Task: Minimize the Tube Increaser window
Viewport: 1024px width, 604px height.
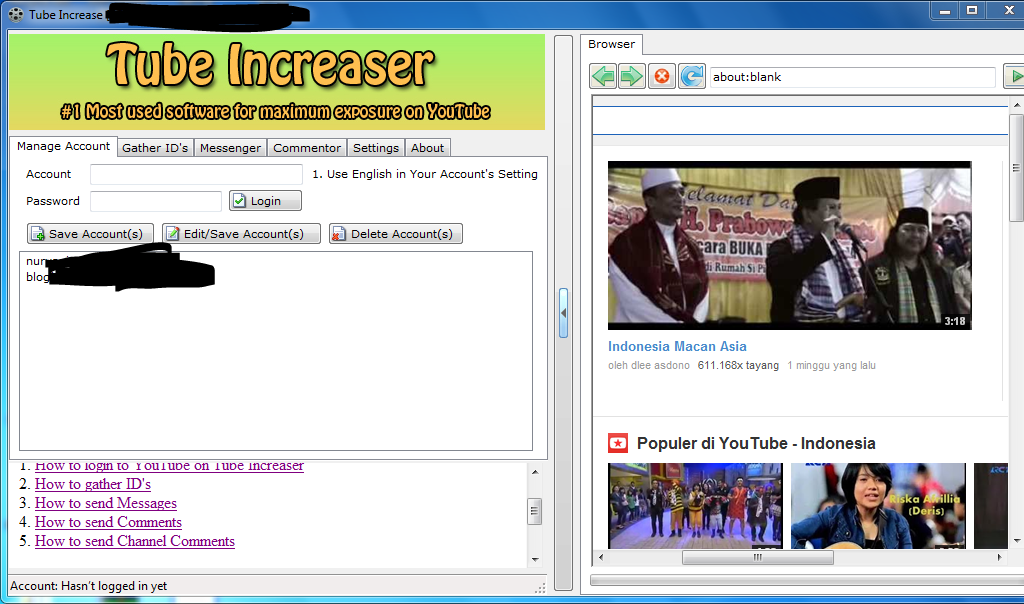Action: coord(944,10)
